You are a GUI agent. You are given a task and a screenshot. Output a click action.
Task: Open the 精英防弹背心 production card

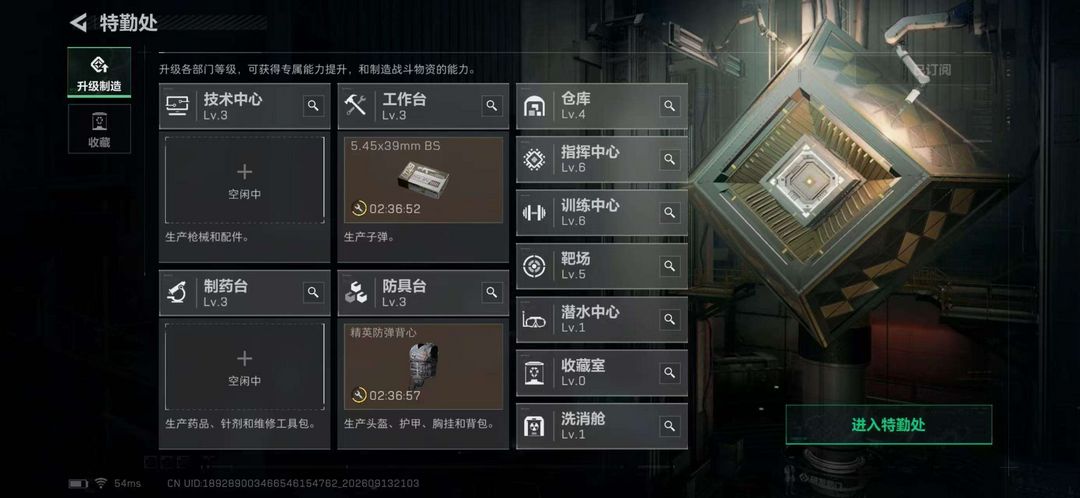point(424,366)
